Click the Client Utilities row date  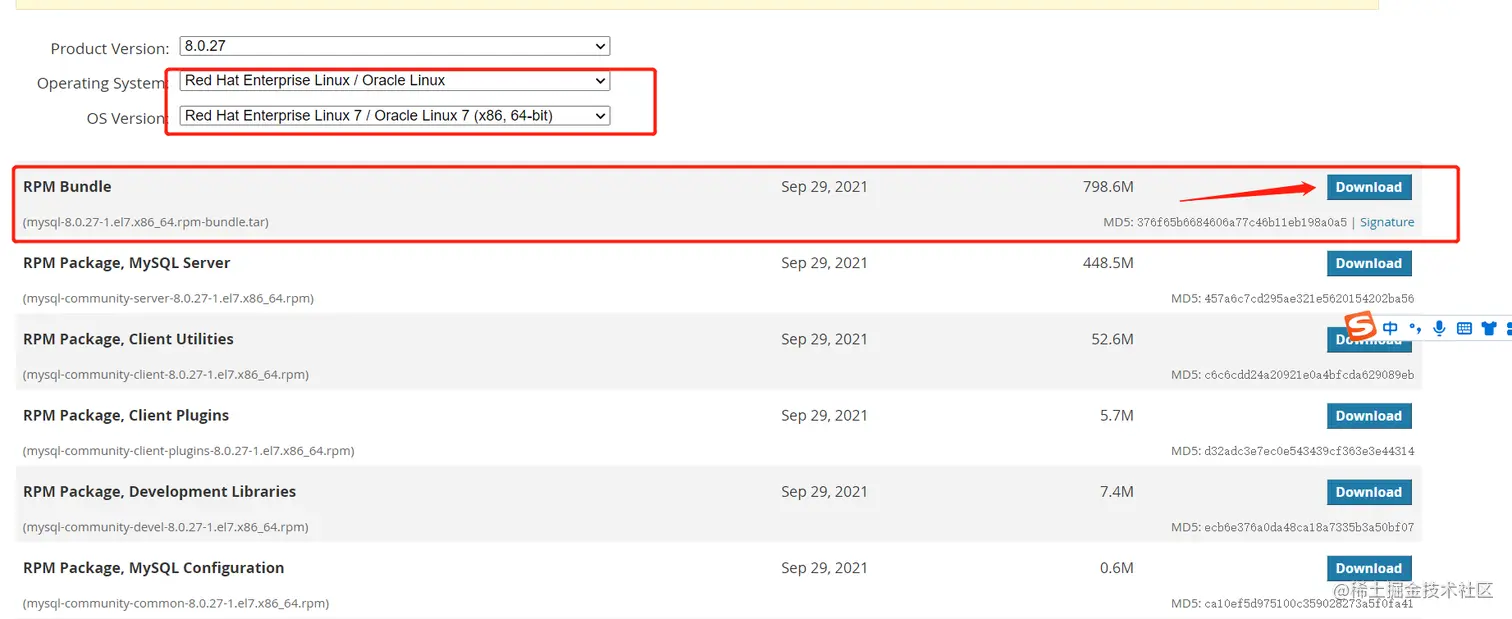(x=824, y=339)
